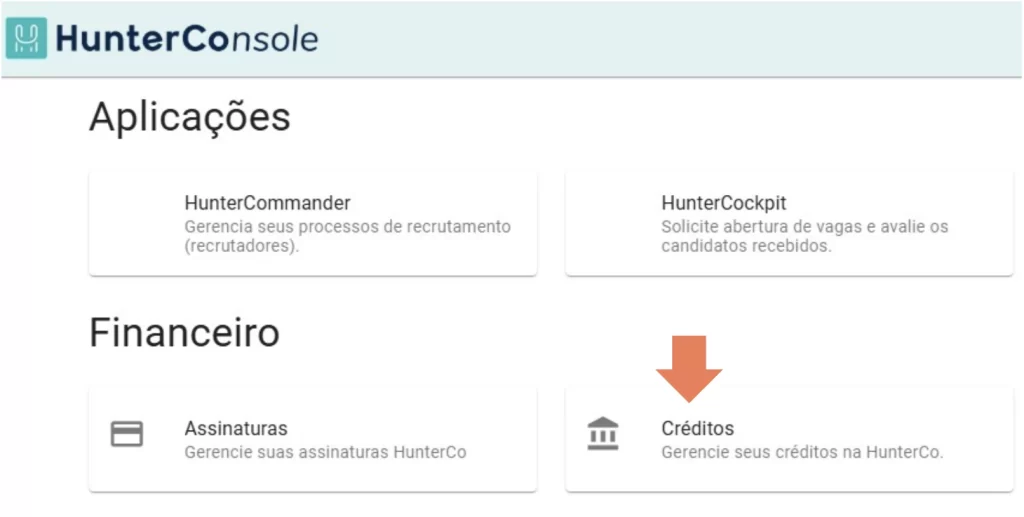Click blank icon area left of HunterCockpit

pyautogui.click(x=603, y=224)
